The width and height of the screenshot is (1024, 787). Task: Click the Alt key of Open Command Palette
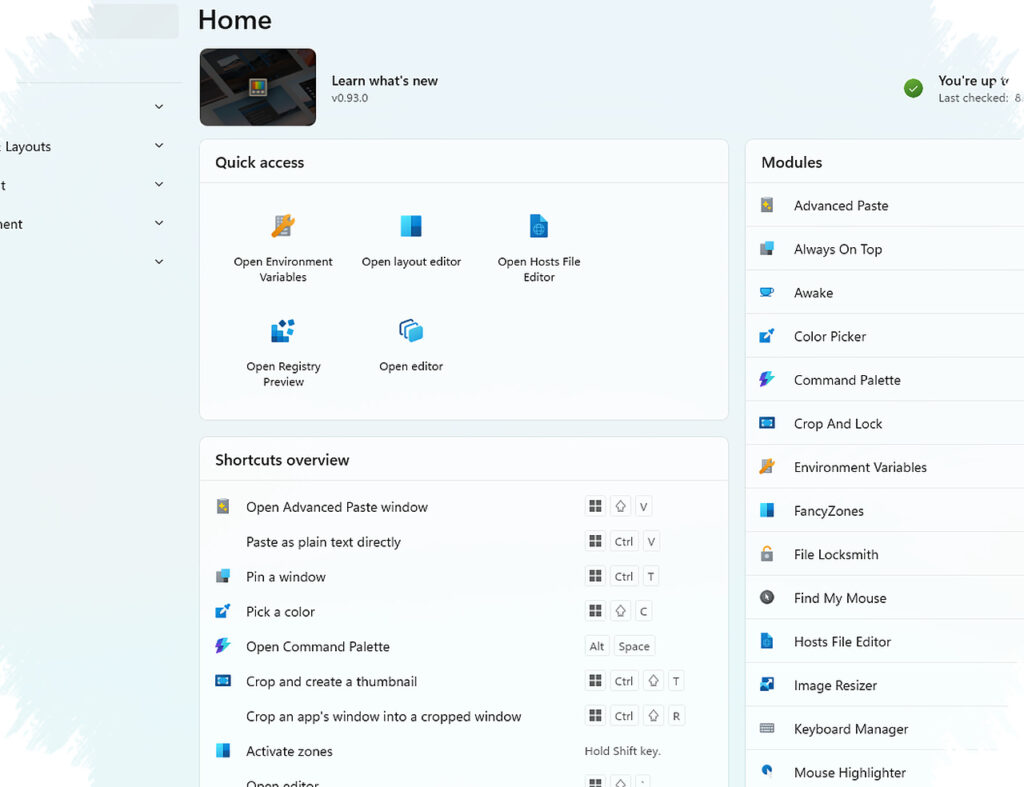[x=596, y=646]
